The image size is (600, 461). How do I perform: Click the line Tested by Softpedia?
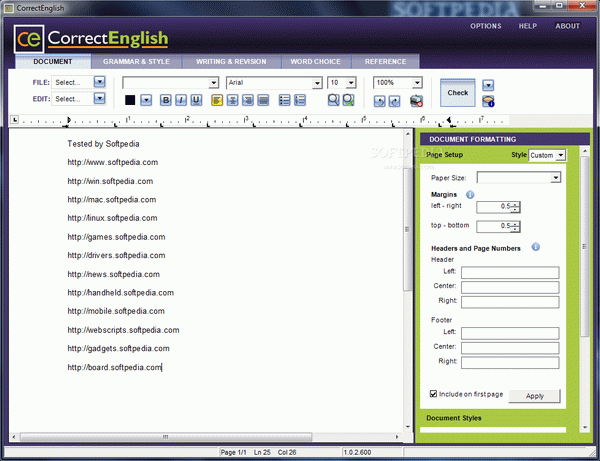click(103, 144)
